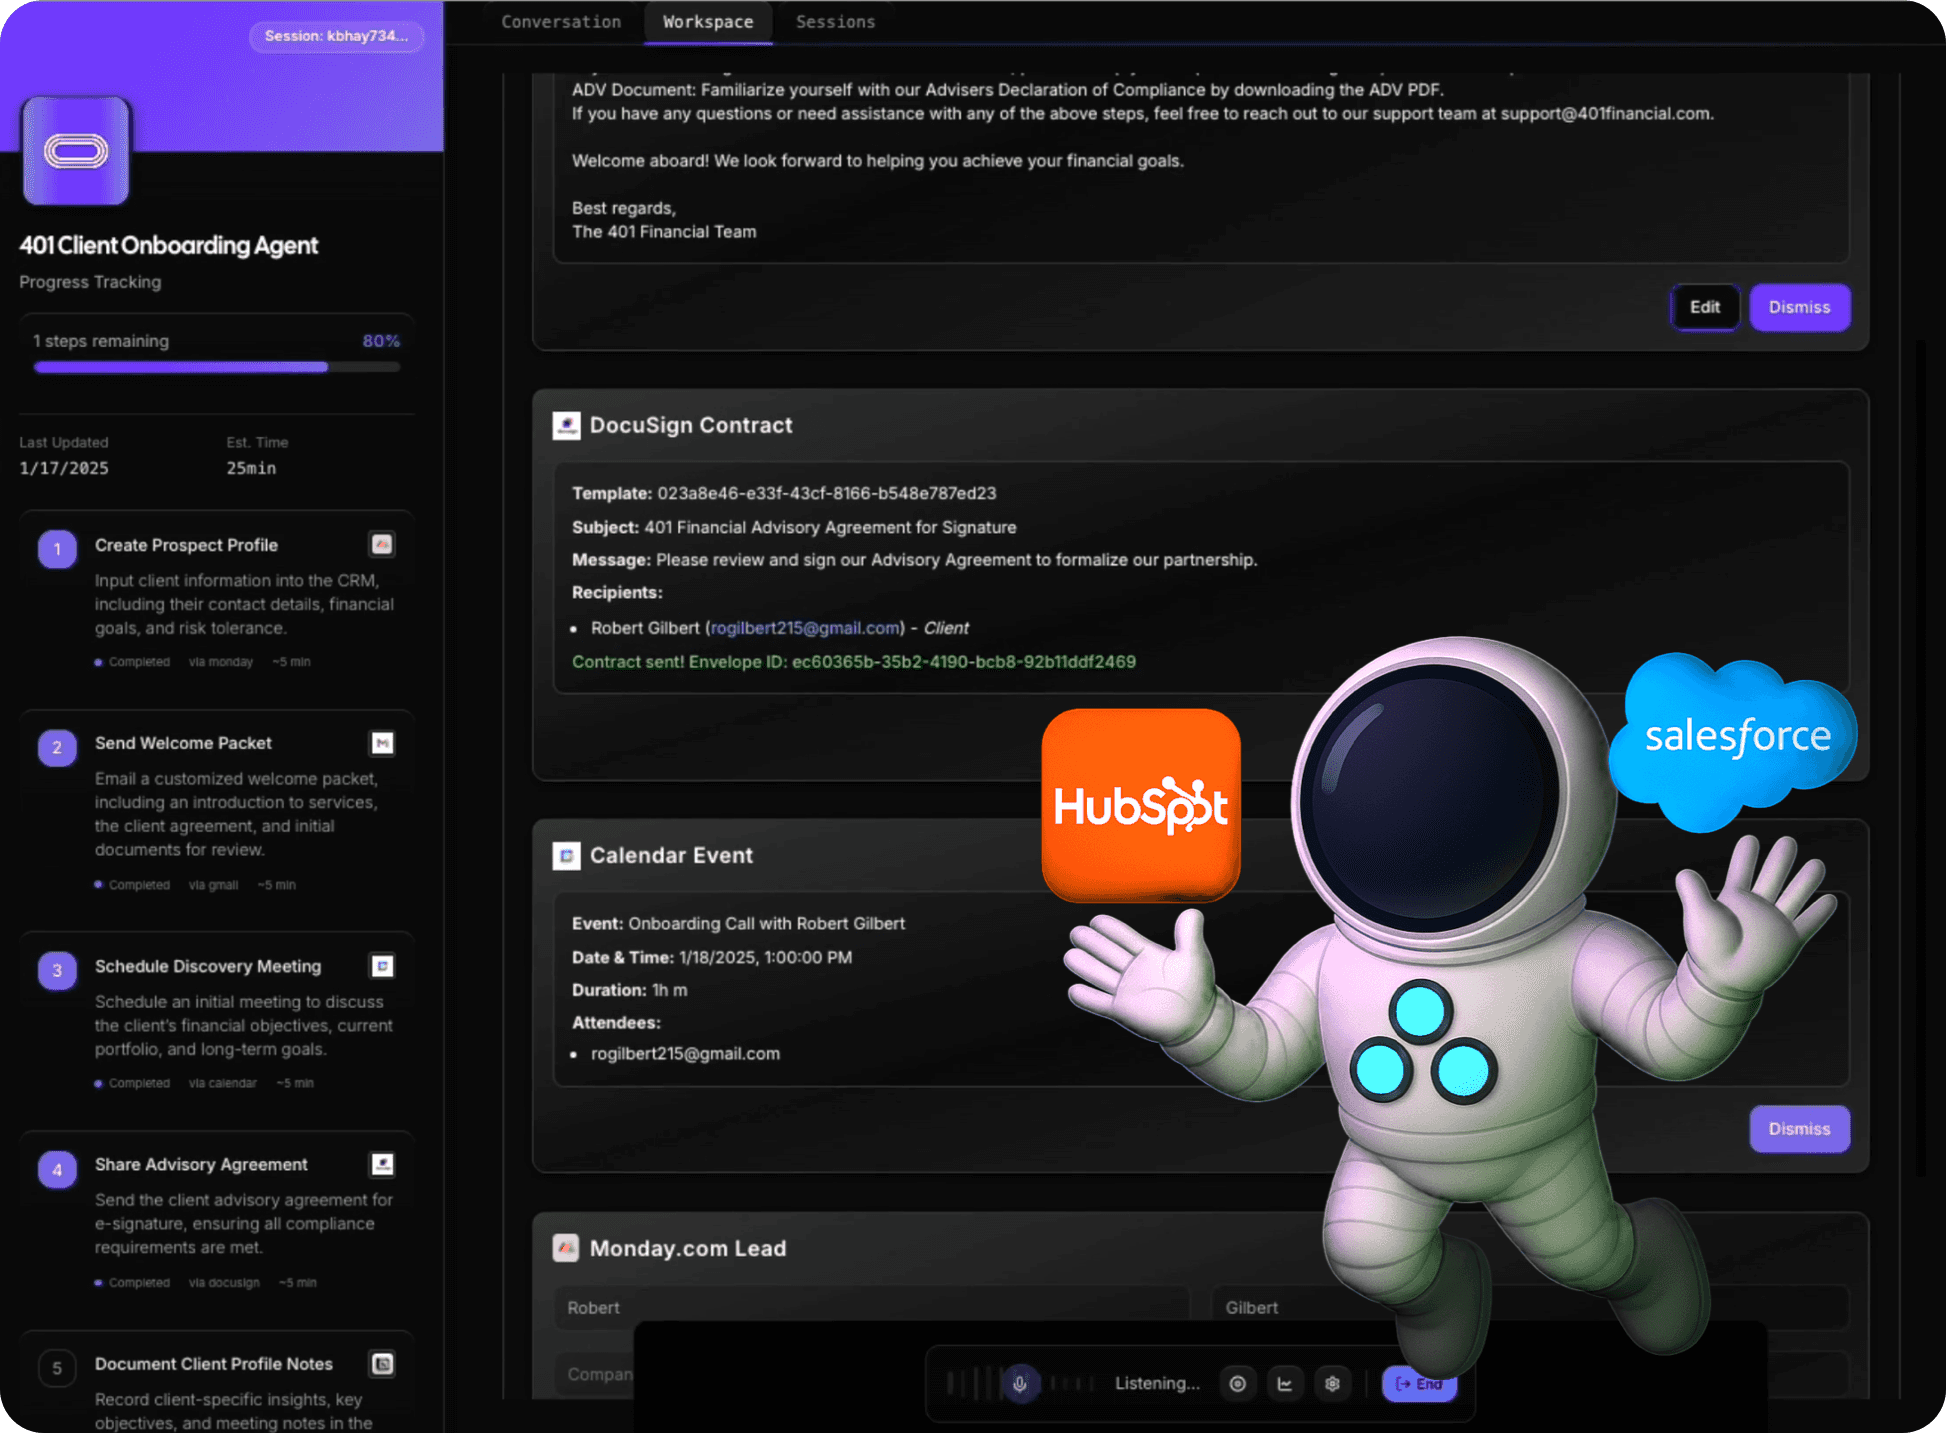Click 'via calendar' under Schedule Discovery Meeting
1946x1433 pixels.
[x=223, y=1083]
